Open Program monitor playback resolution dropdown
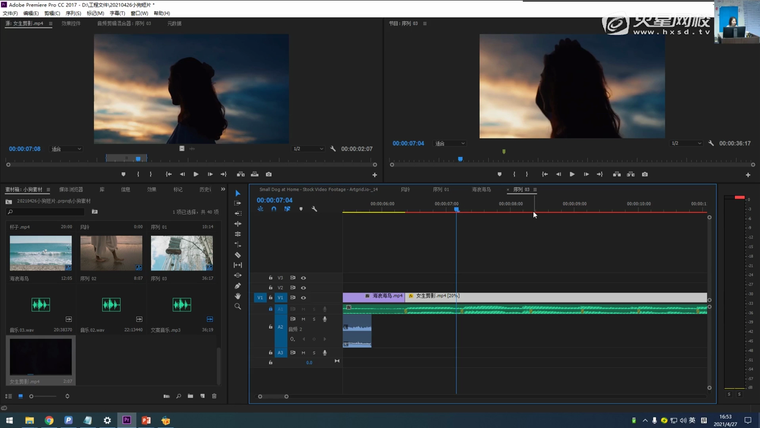Viewport: 760px width, 428px height. (x=686, y=143)
